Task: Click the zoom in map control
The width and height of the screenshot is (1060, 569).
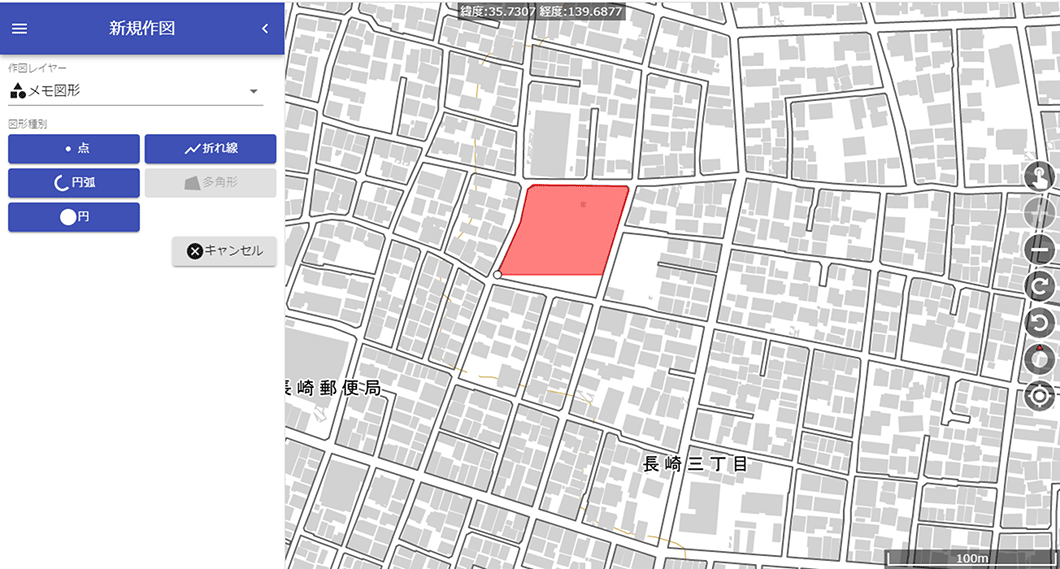Action: click(x=1041, y=213)
